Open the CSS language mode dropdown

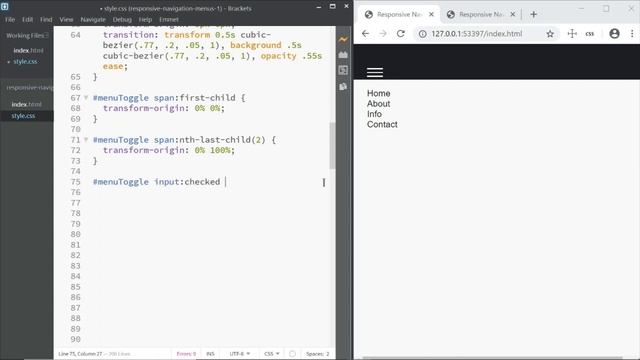click(271, 354)
